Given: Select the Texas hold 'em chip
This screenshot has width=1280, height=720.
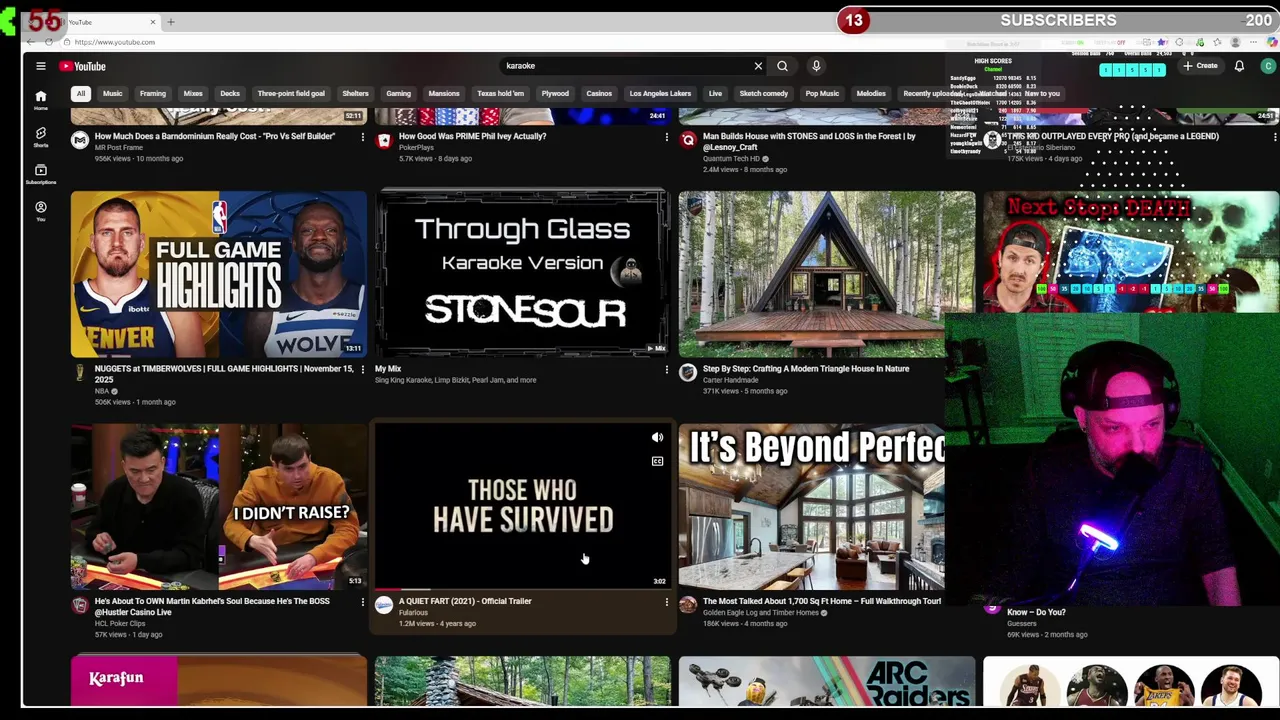Looking at the screenshot, I should point(500,93).
